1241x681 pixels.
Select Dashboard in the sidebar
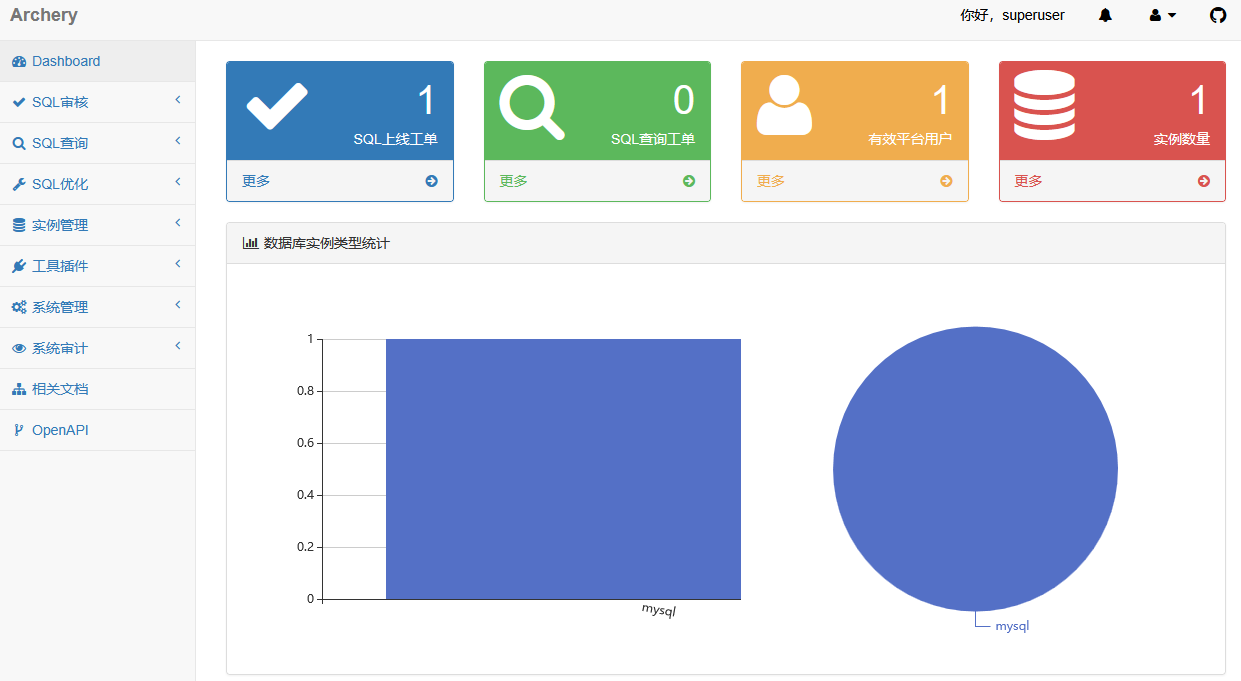[x=97, y=61]
